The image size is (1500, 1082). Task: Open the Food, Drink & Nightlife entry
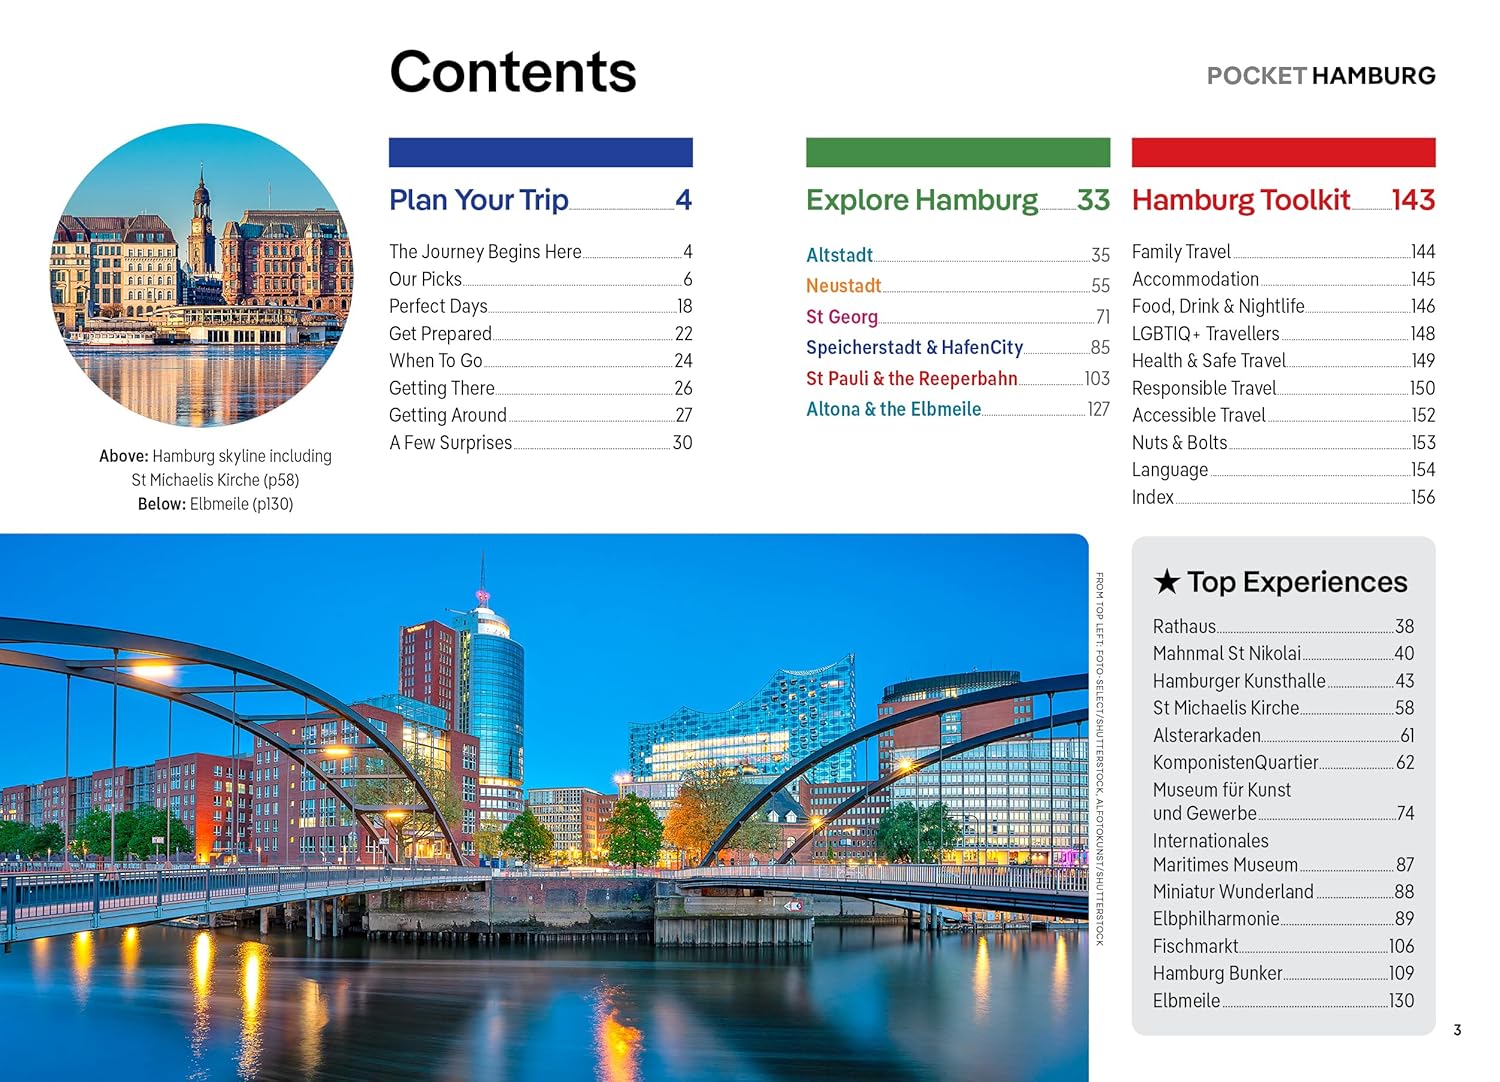(1217, 306)
